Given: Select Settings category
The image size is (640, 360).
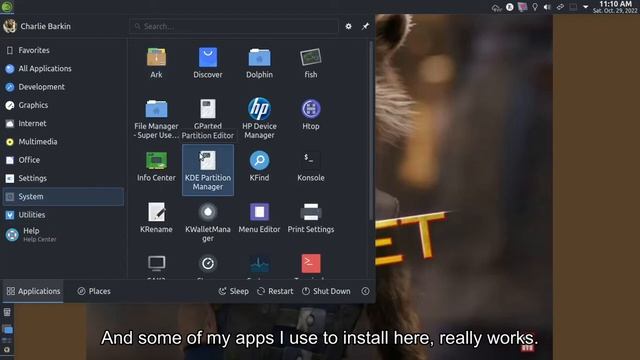Looking at the screenshot, I should [x=63, y=178].
